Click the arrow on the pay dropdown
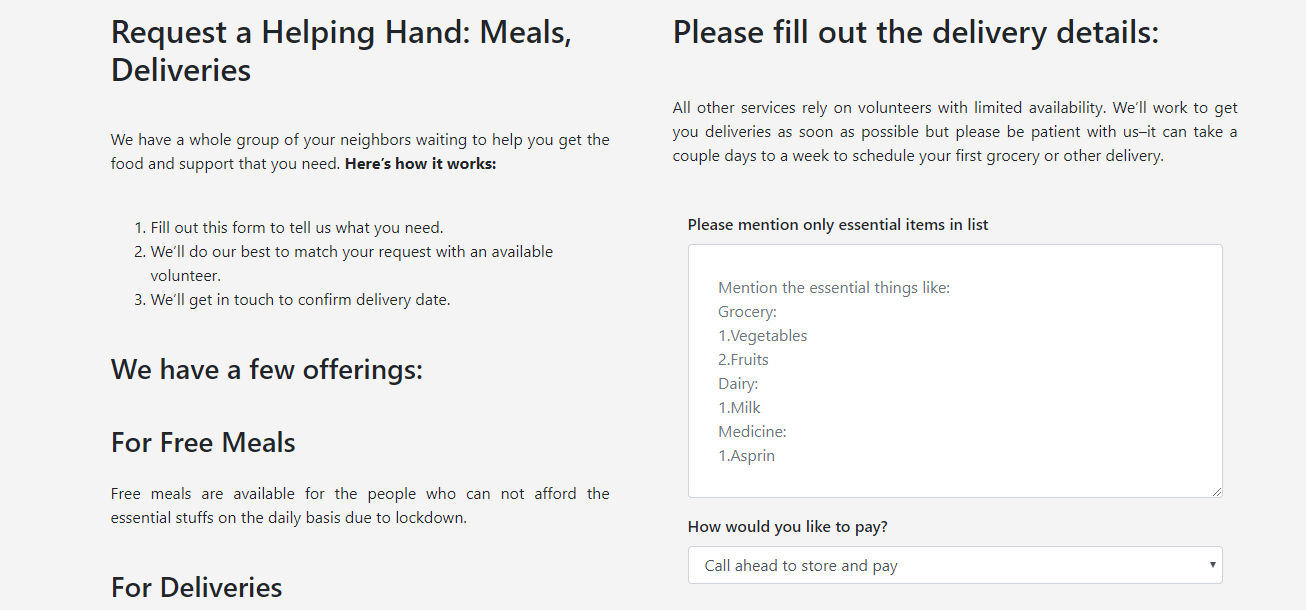 coord(1212,565)
